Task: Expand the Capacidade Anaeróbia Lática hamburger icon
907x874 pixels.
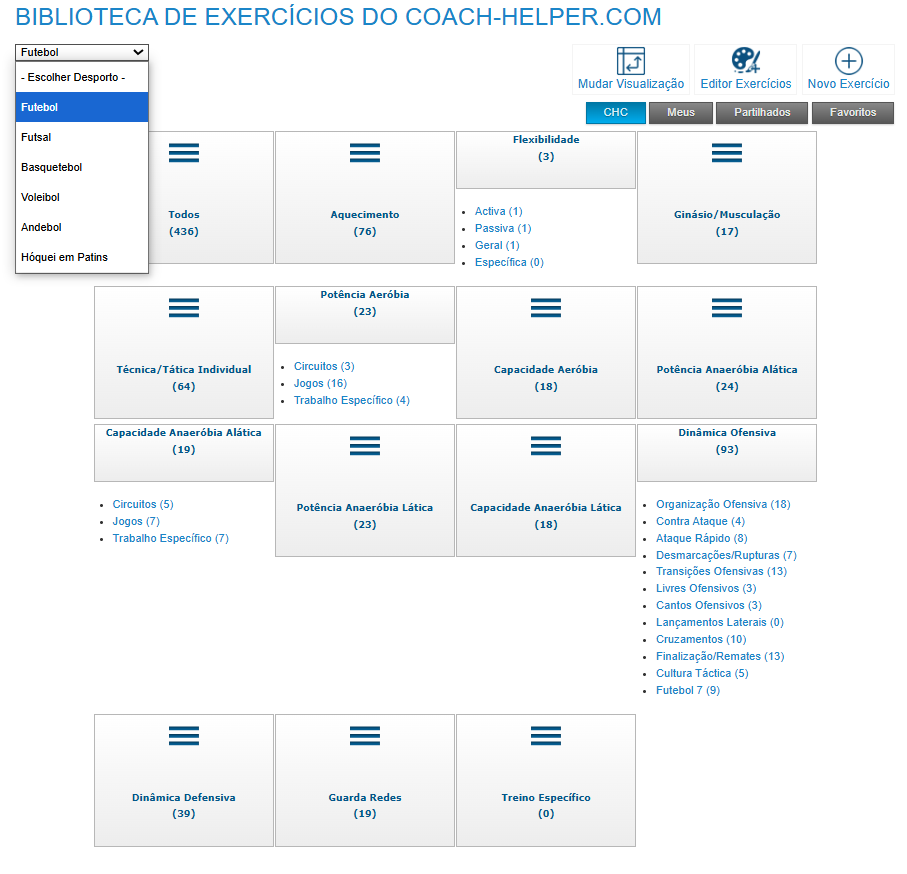Action: 546,446
